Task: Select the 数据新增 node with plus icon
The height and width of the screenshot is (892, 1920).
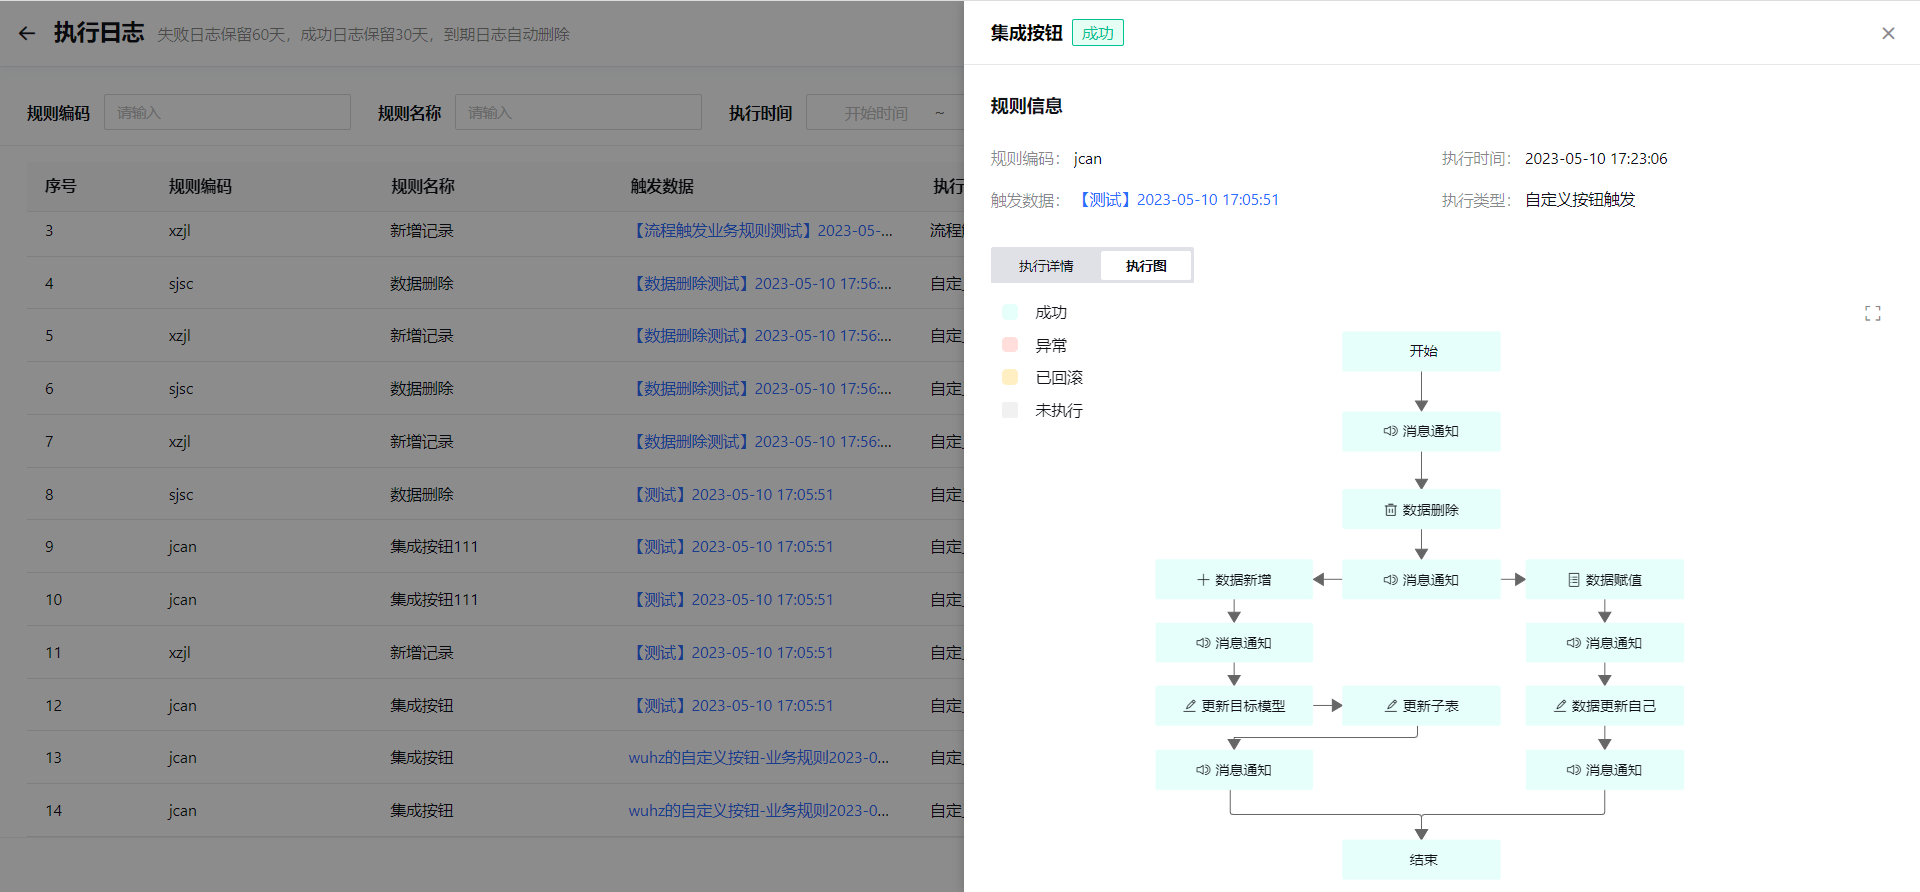Action: click(x=1234, y=580)
